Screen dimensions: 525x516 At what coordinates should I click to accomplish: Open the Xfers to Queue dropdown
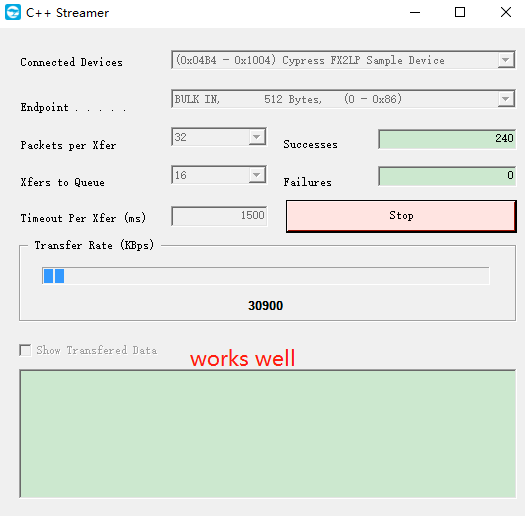[x=257, y=175]
